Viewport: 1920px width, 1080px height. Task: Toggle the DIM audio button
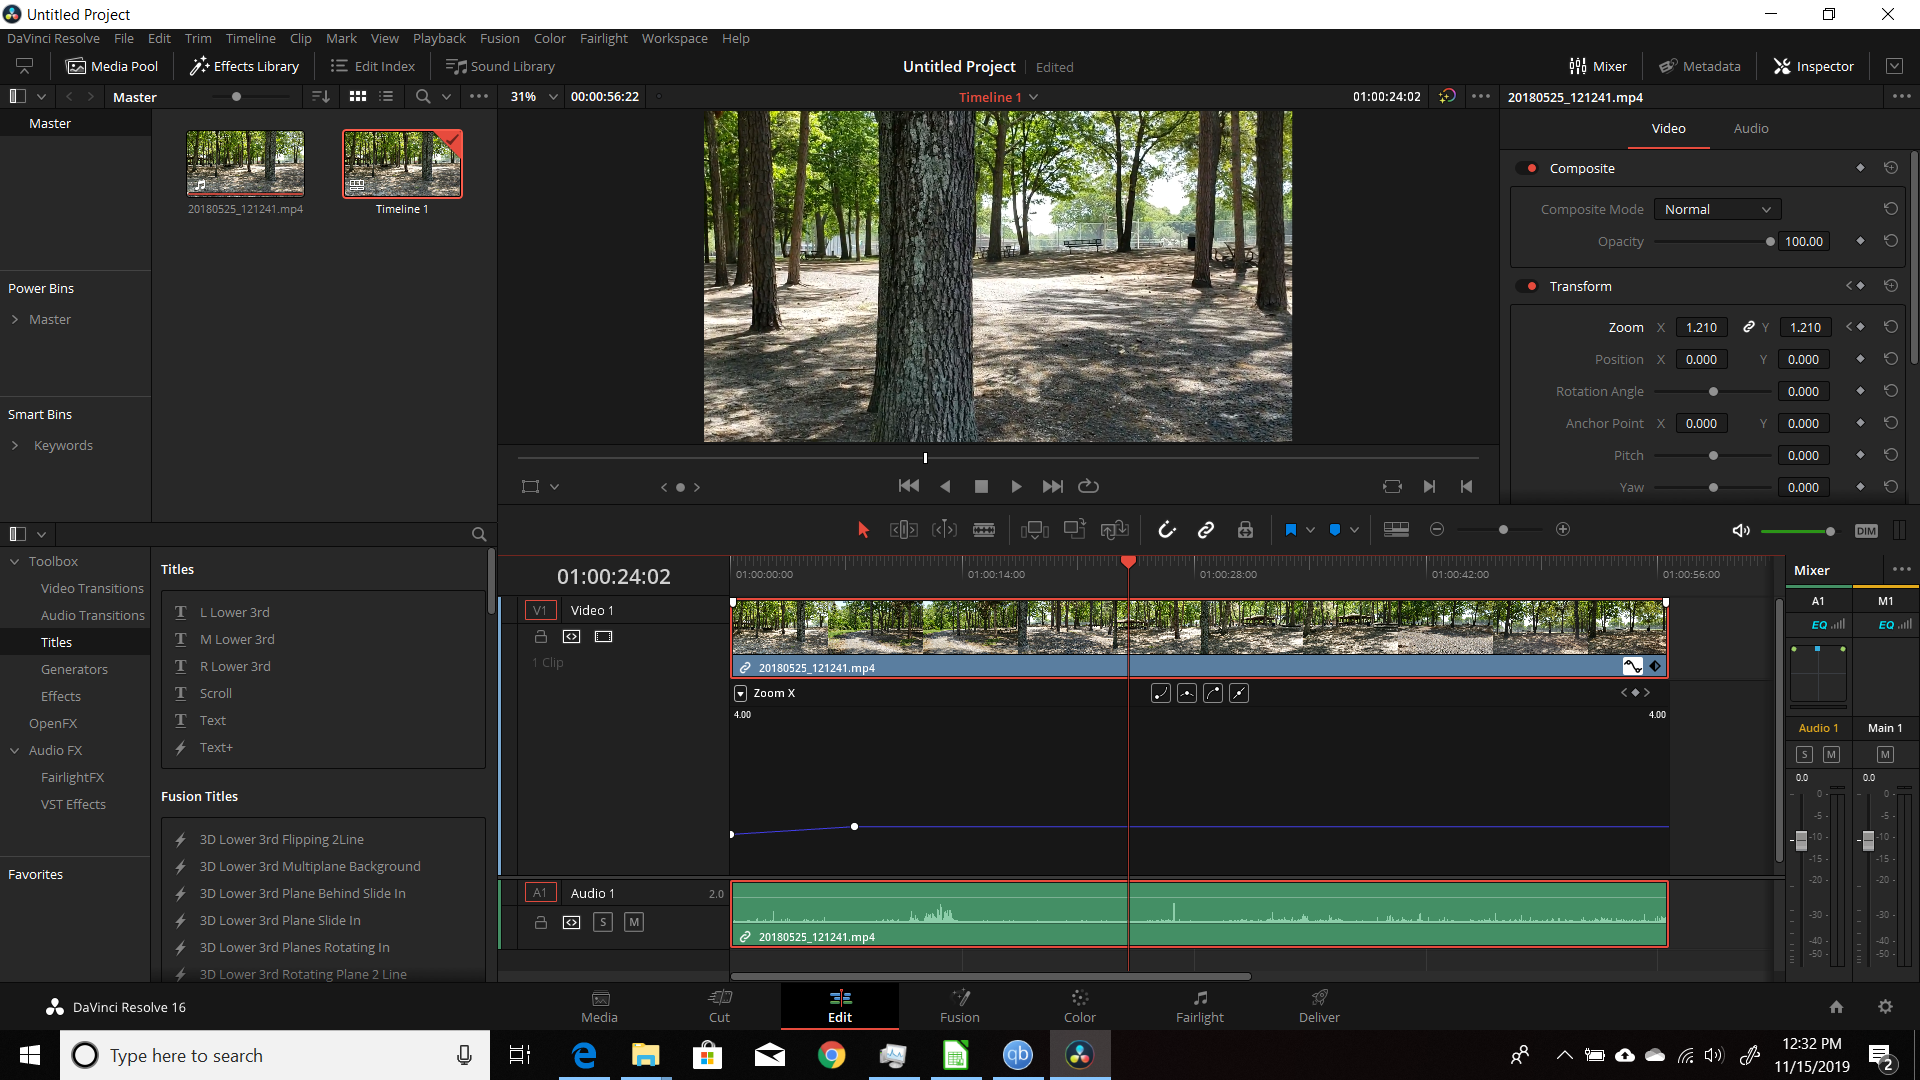1866,531
